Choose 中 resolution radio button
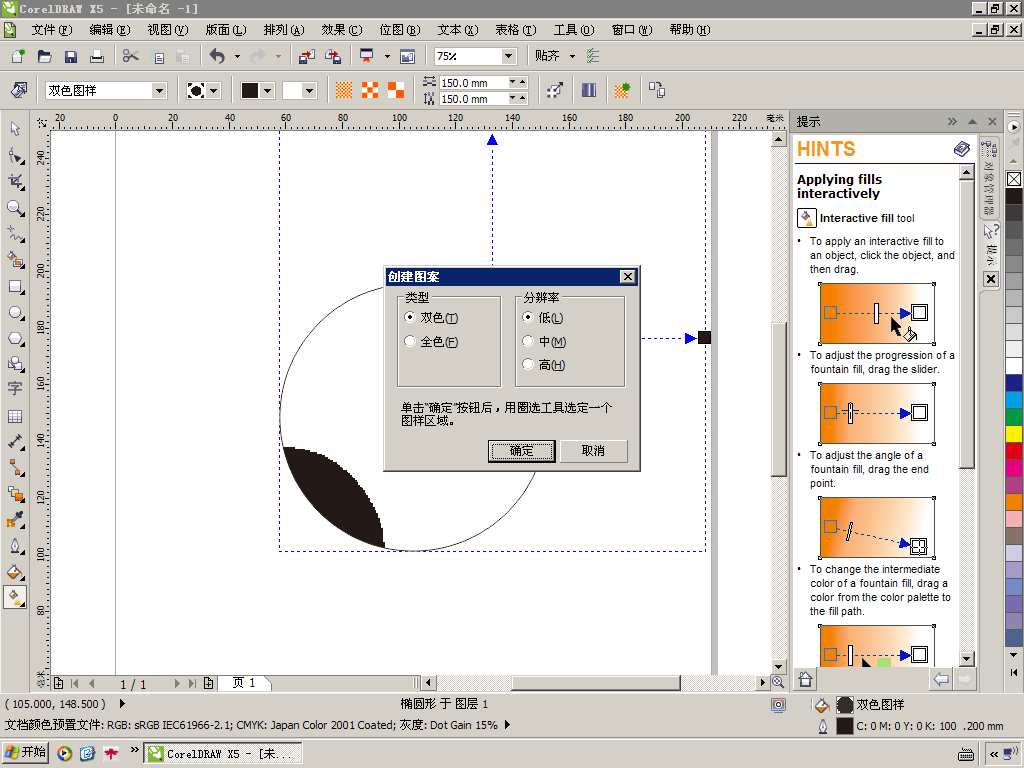 click(x=528, y=342)
